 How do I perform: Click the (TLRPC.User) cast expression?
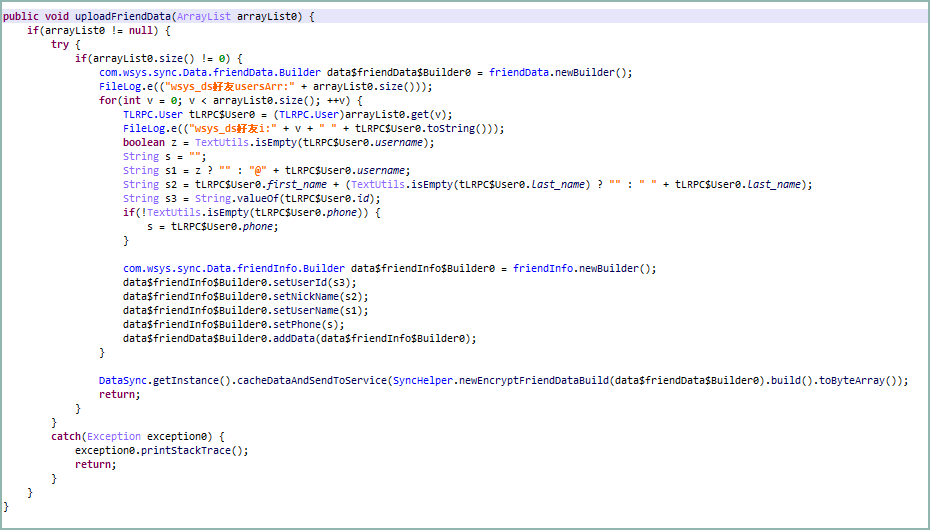point(308,114)
